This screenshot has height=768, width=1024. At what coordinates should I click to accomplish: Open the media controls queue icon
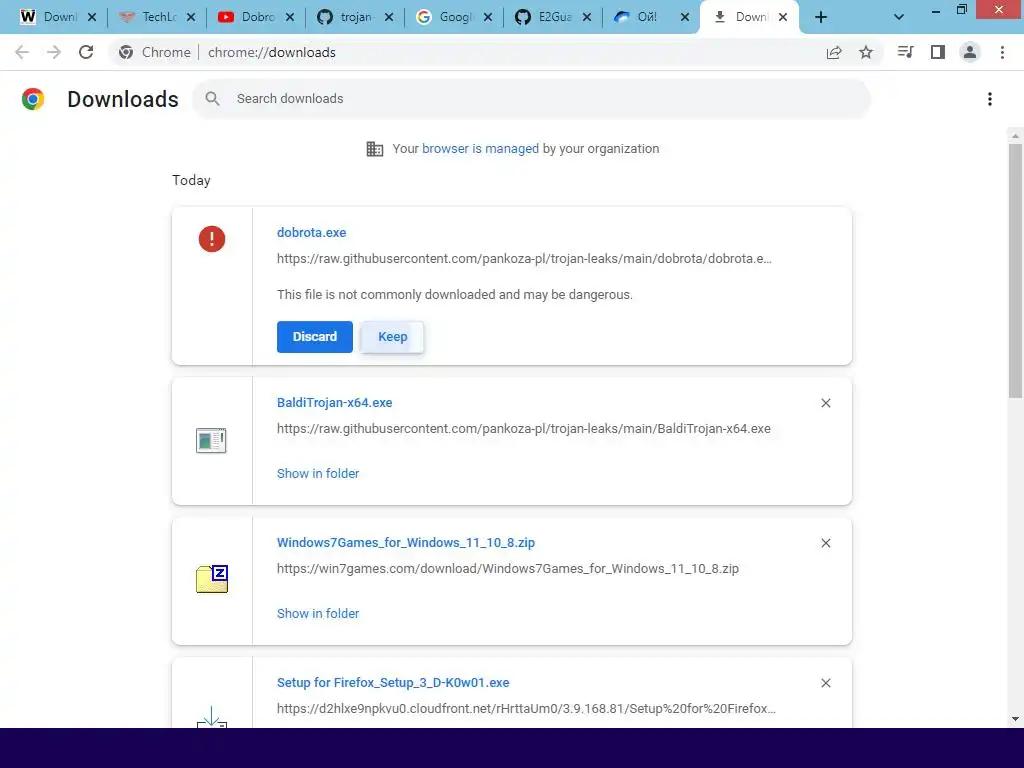[x=905, y=52]
